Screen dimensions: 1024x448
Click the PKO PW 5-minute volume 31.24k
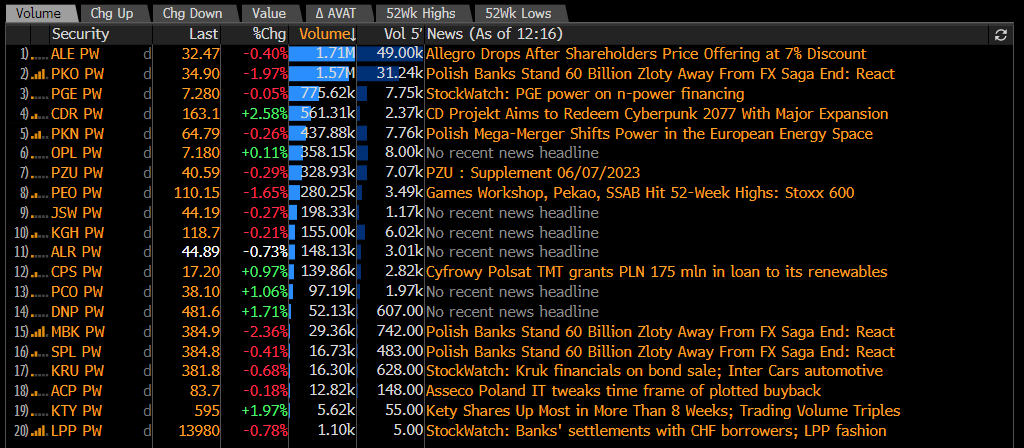400,74
